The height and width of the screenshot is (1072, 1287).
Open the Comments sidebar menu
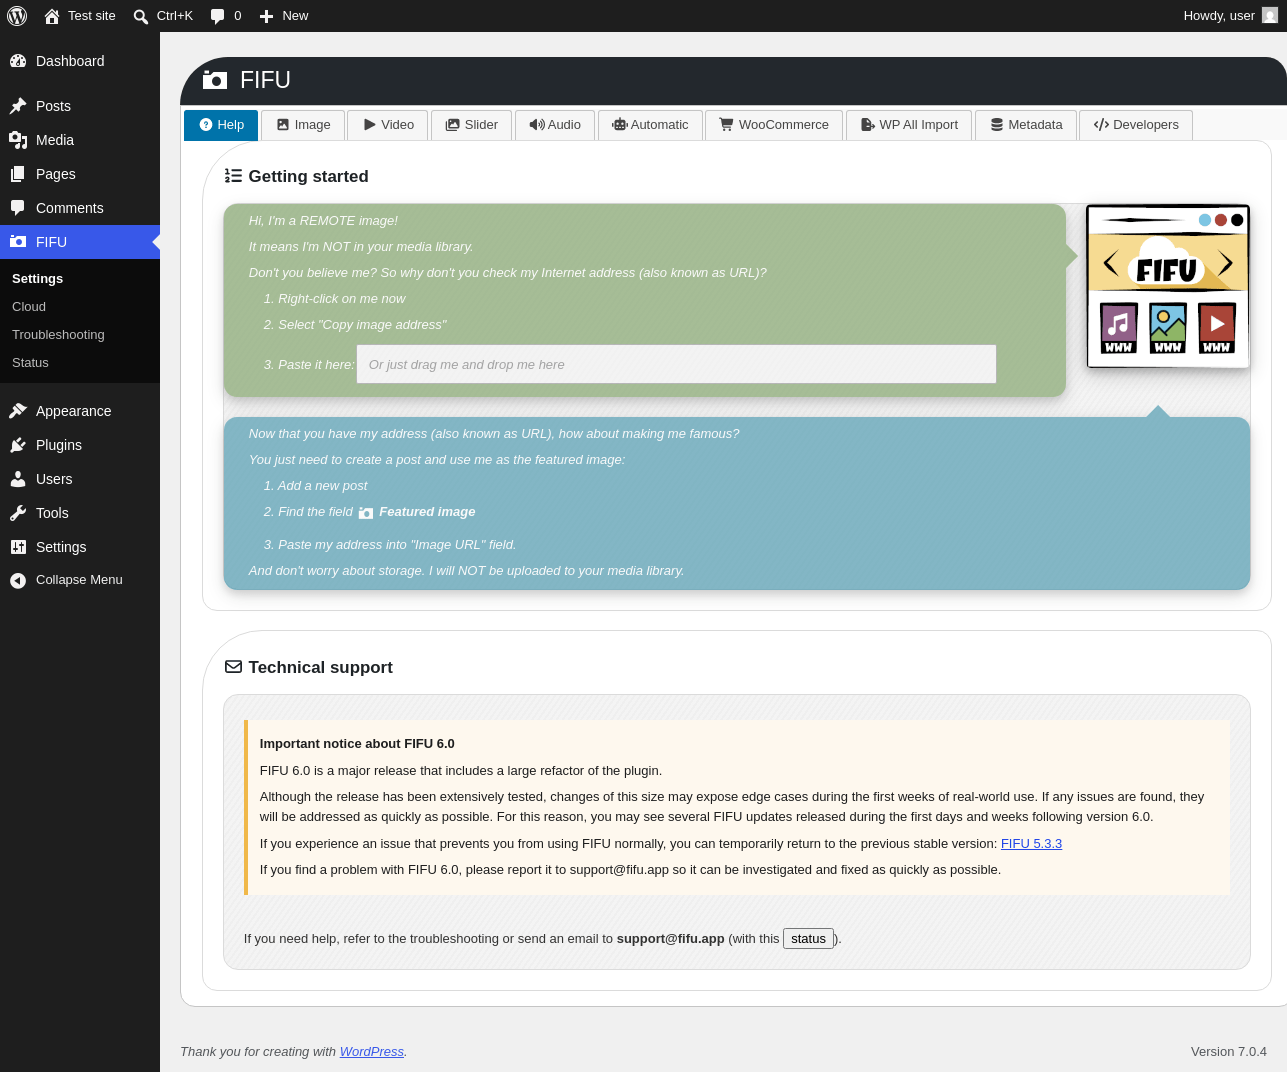coord(80,208)
